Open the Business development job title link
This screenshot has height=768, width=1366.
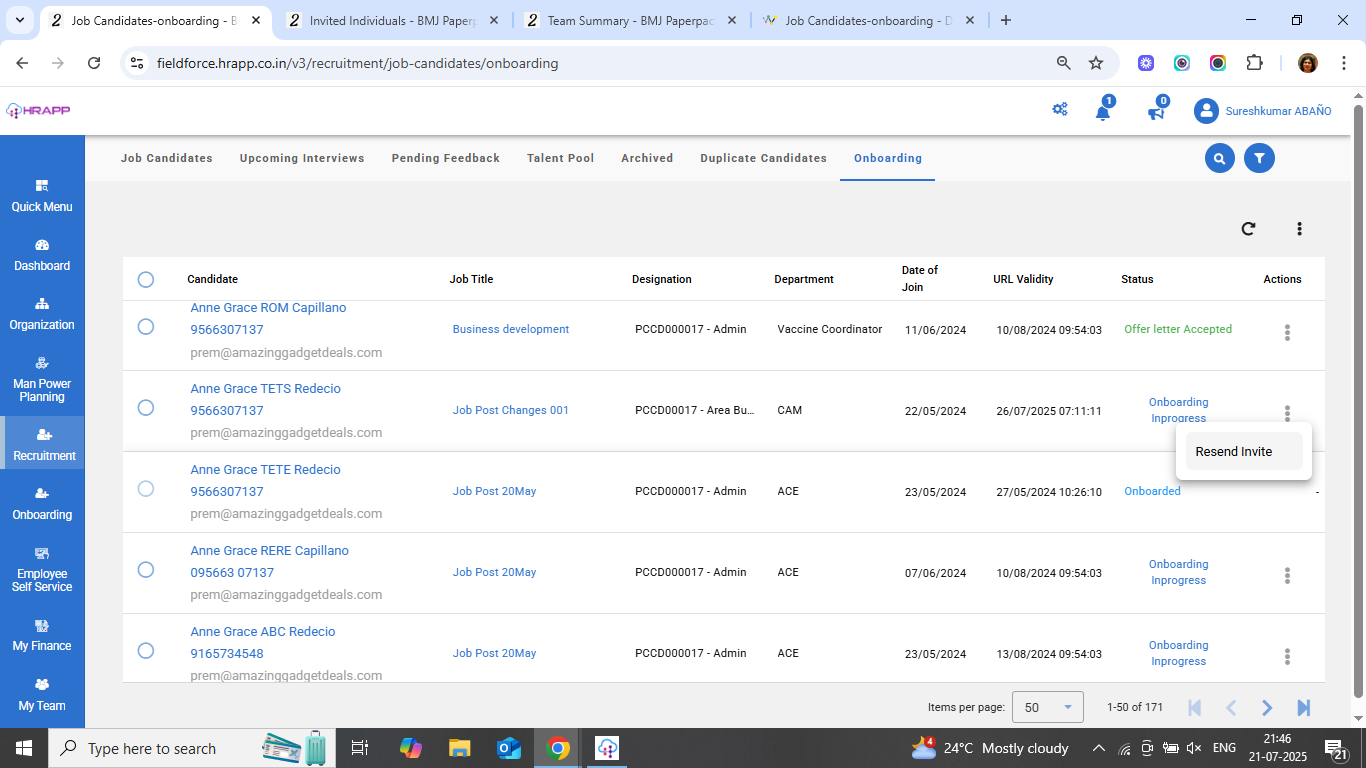pos(511,329)
